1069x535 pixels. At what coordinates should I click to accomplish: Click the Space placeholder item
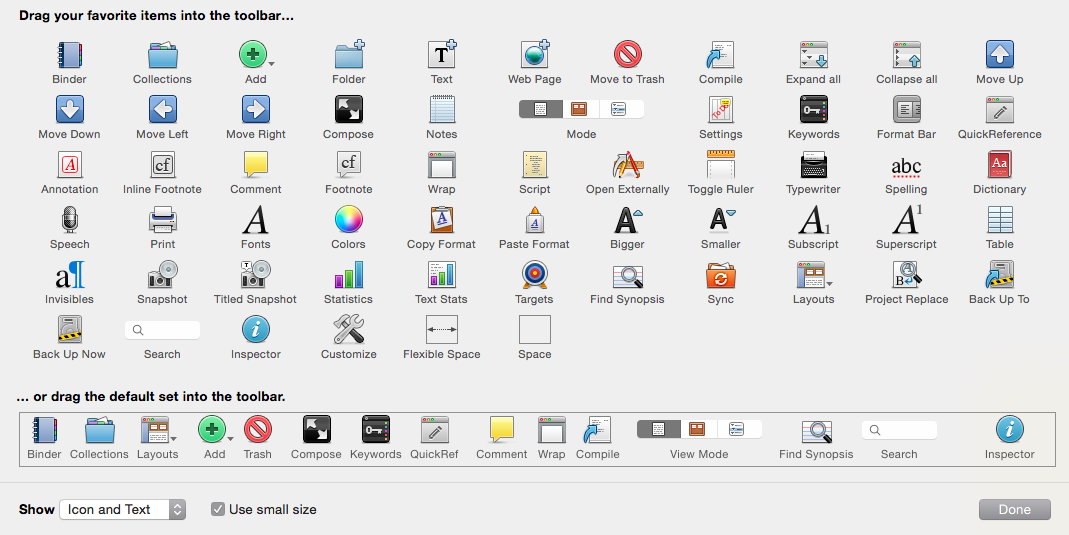coord(534,329)
